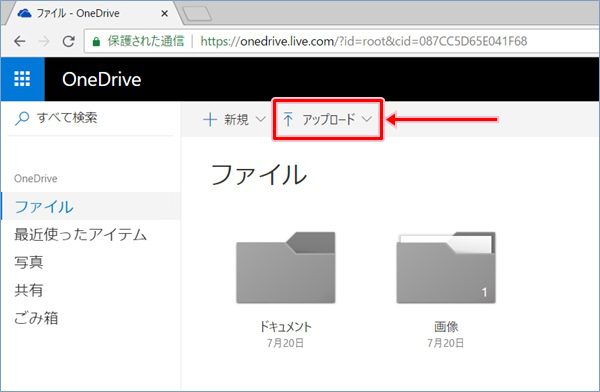This screenshot has width=600, height=392.
Task: Click the search magnifier icon
Action: click(21, 118)
